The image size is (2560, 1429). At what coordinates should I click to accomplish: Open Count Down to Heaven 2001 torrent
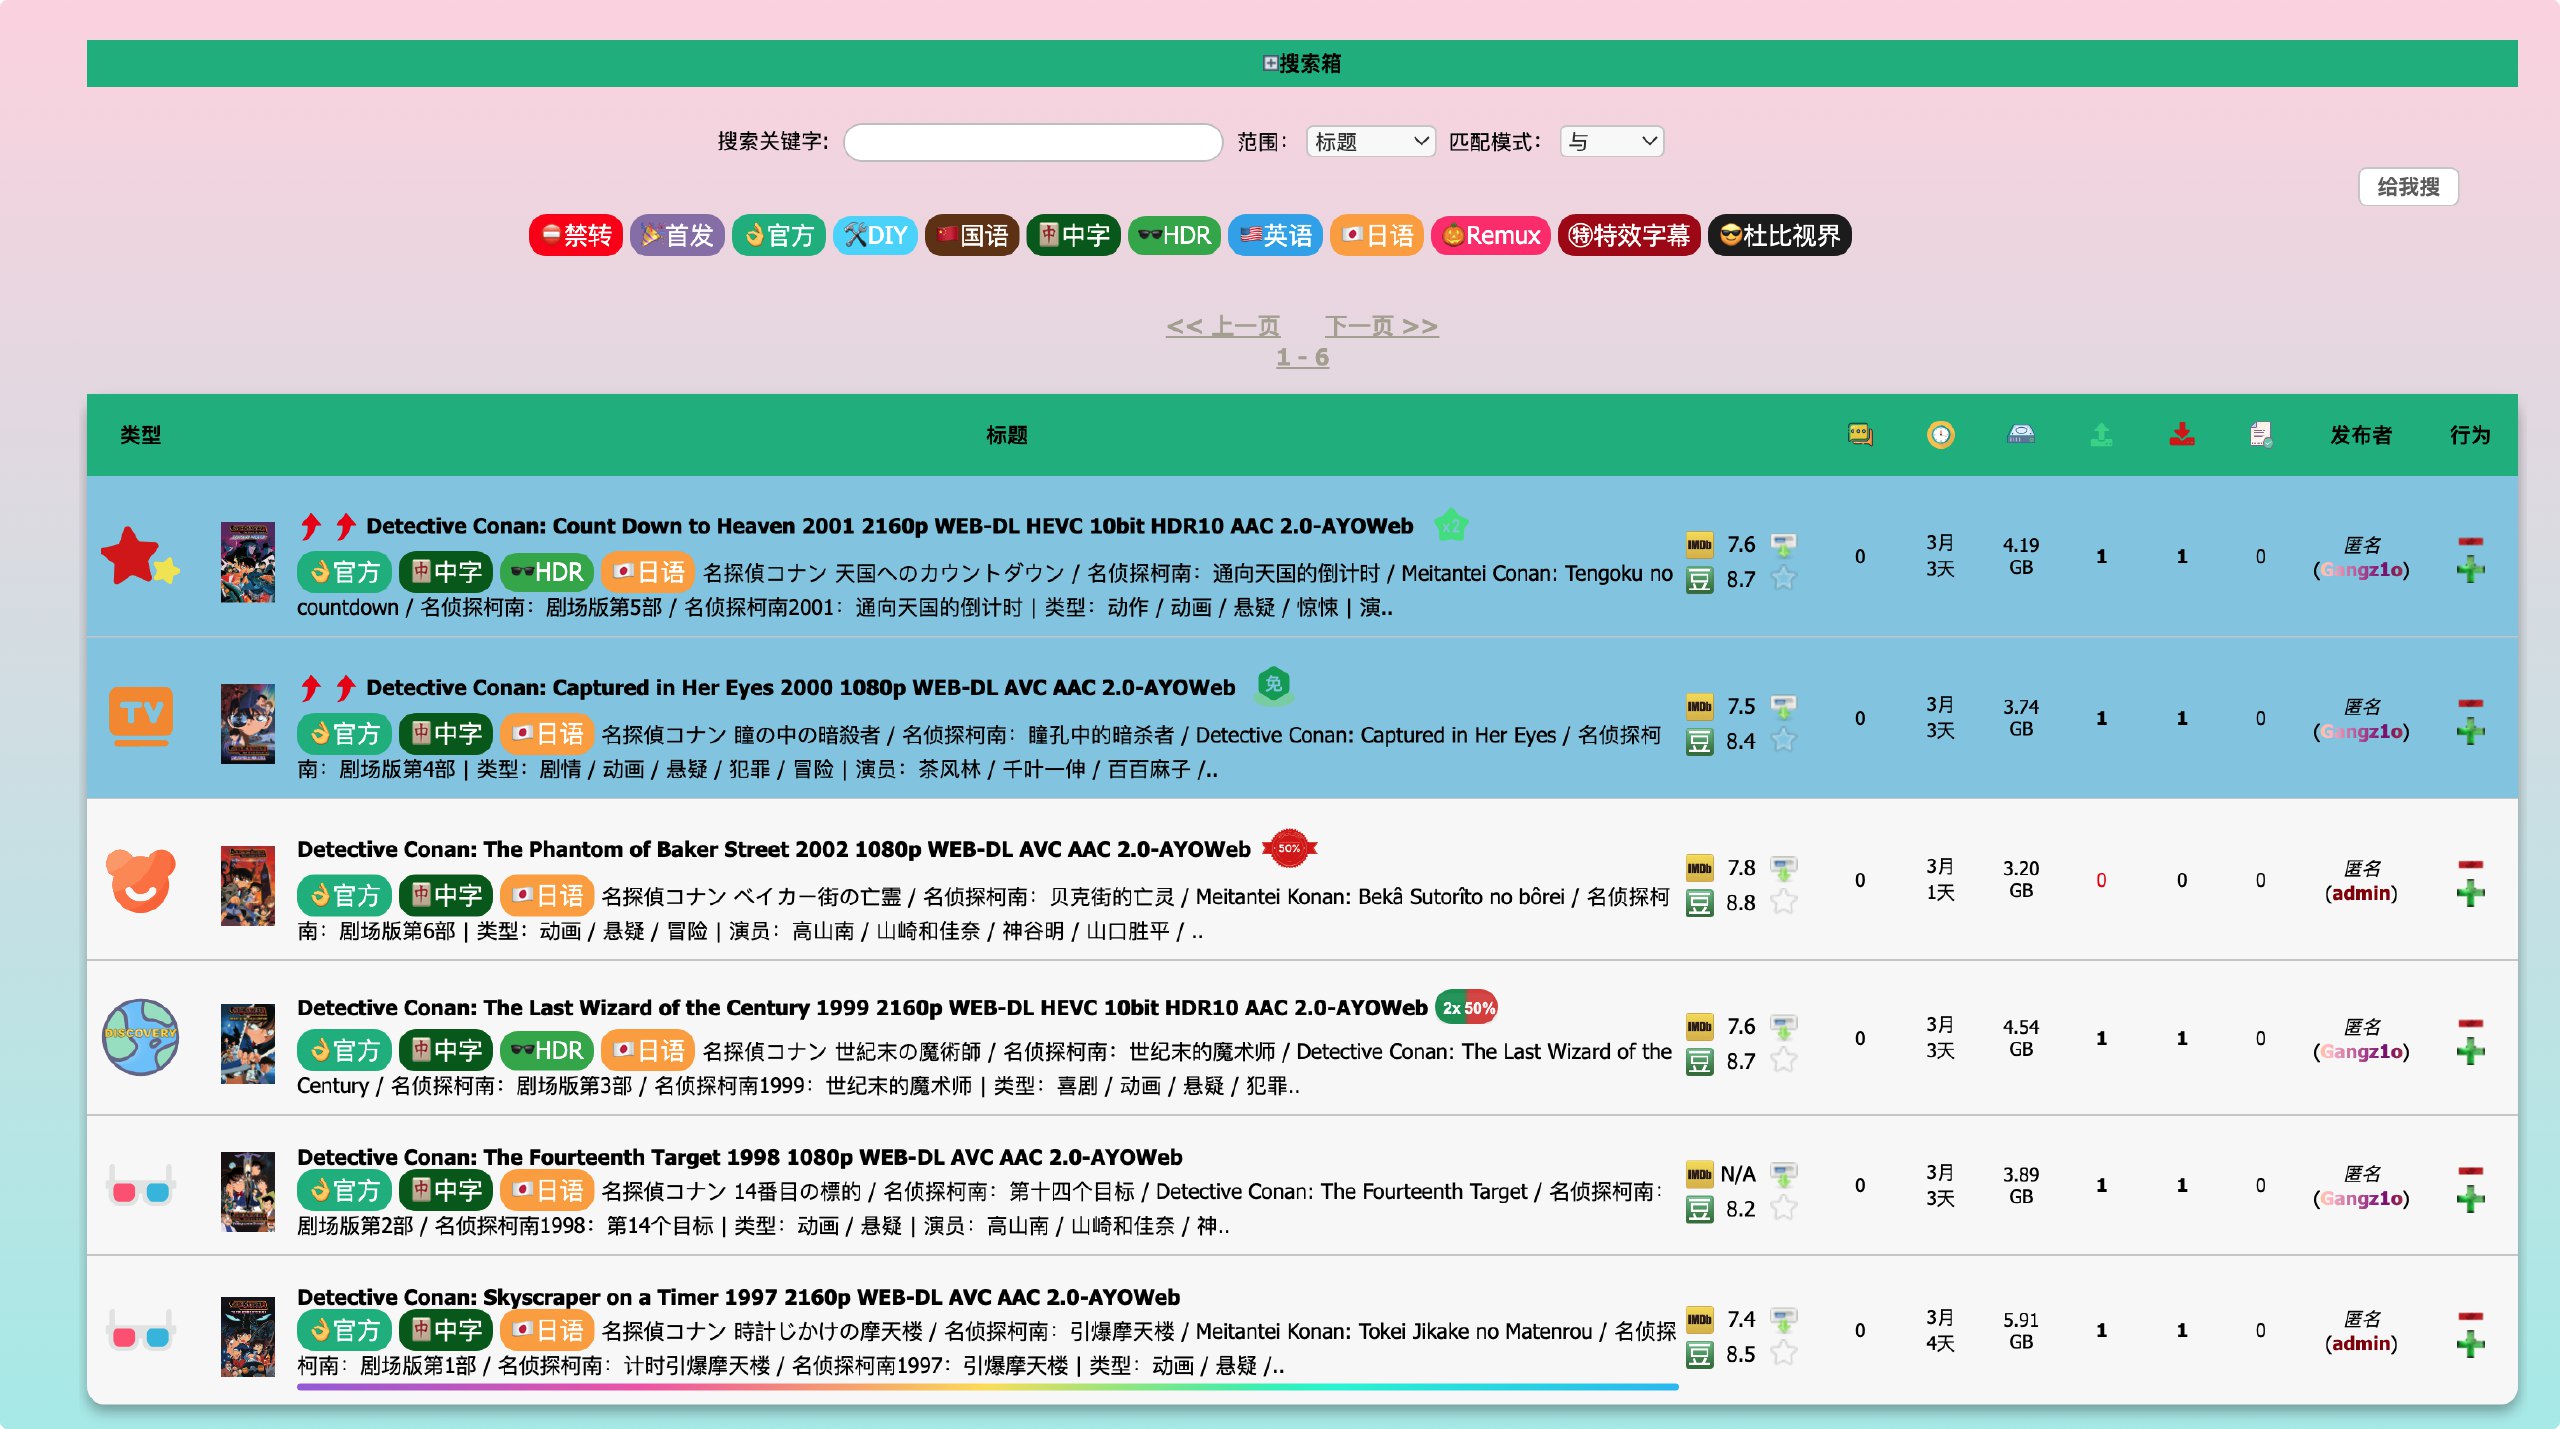(889, 526)
